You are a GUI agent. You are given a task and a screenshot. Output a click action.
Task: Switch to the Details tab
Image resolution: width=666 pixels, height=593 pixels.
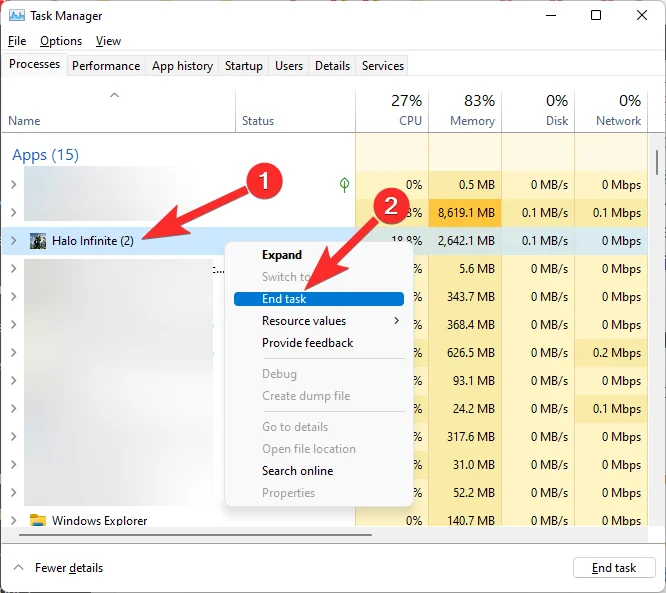point(333,66)
